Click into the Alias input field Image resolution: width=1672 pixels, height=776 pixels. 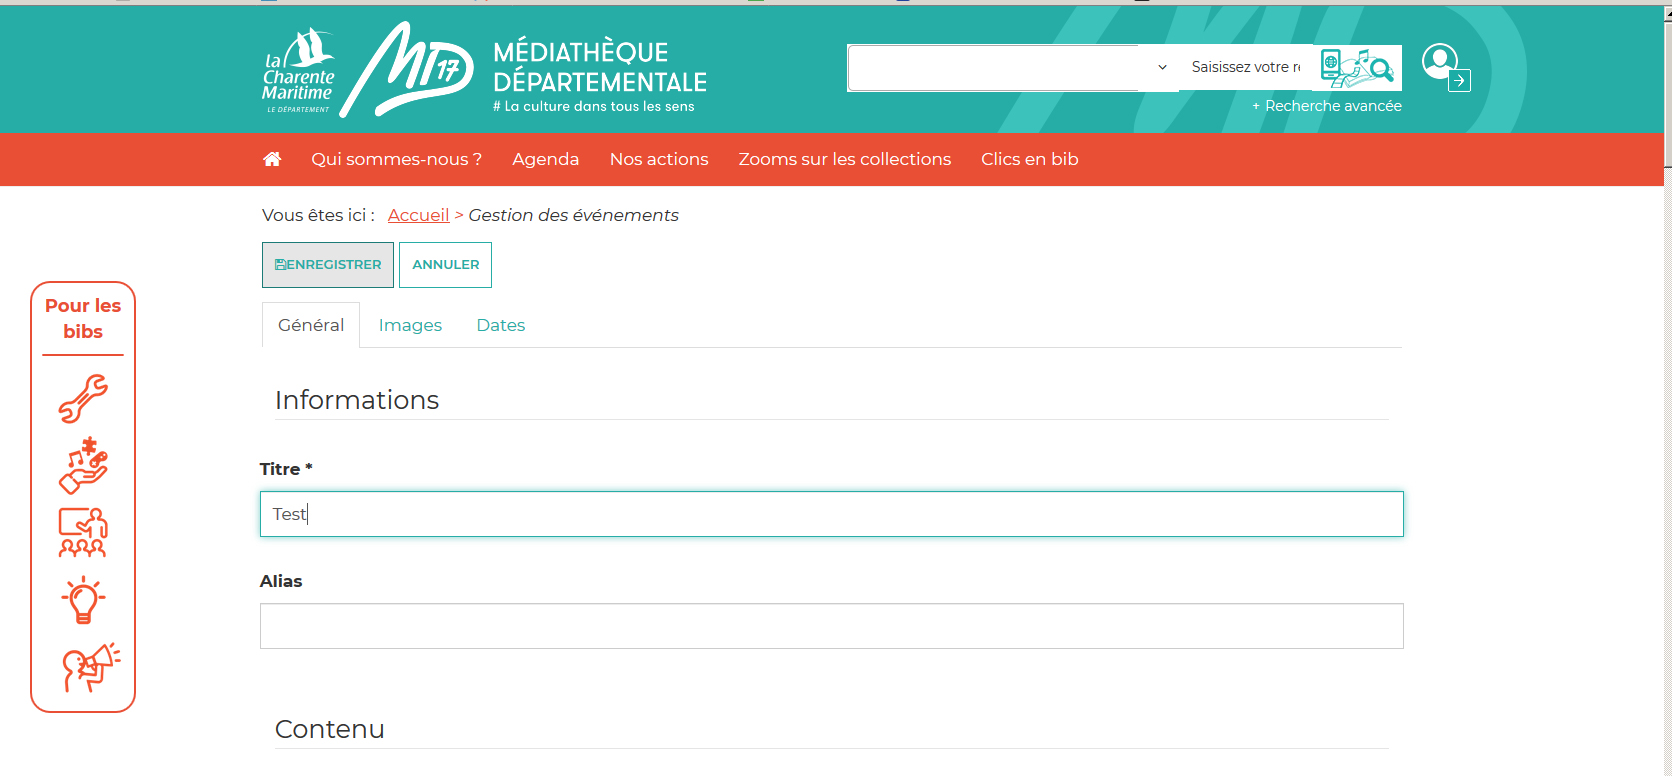832,626
